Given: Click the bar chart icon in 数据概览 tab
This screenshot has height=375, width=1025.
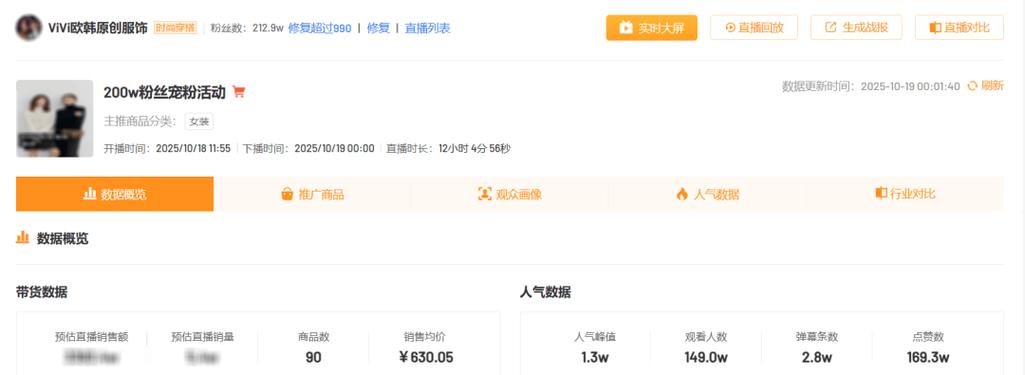Looking at the screenshot, I should pos(90,193).
